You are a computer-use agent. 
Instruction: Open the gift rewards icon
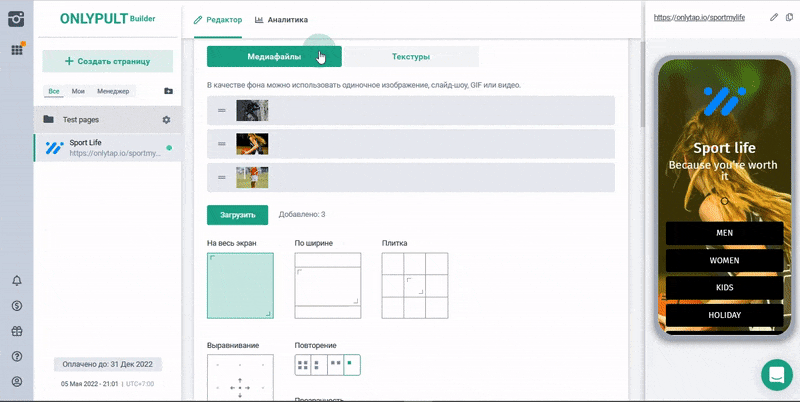16,331
